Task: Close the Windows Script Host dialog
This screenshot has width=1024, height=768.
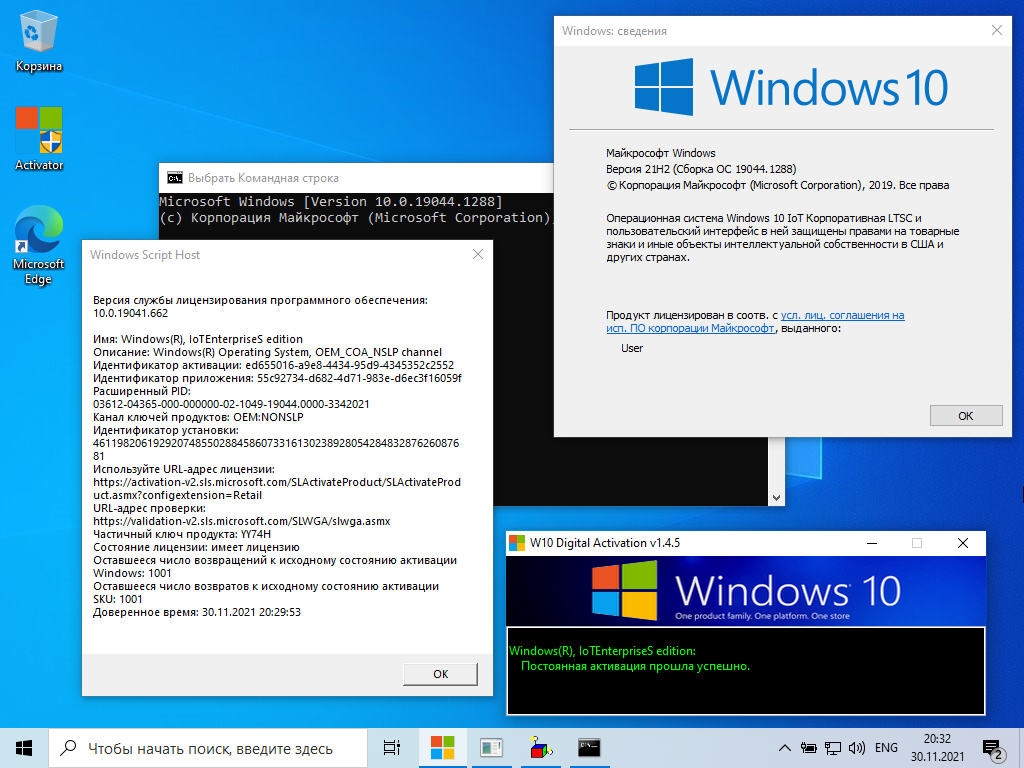Action: 478,255
